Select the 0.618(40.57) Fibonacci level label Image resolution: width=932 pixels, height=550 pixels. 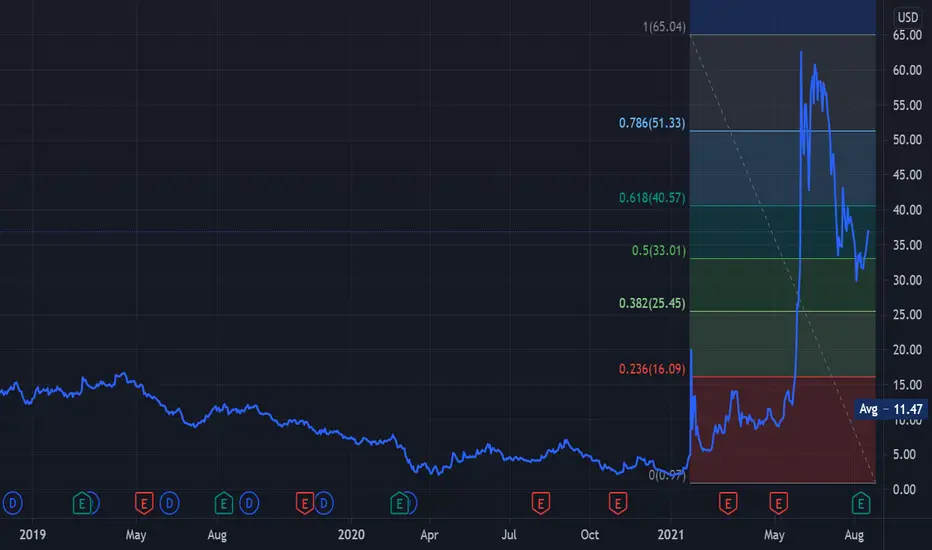652,198
